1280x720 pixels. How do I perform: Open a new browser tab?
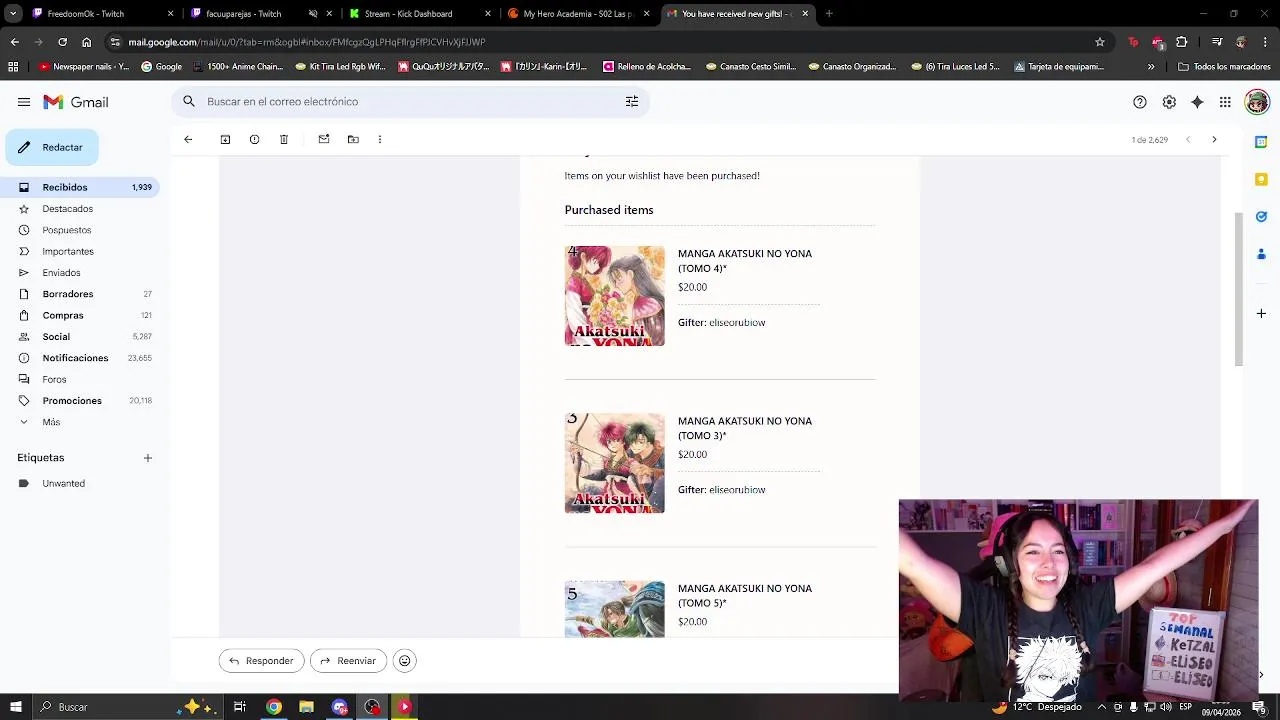829,14
